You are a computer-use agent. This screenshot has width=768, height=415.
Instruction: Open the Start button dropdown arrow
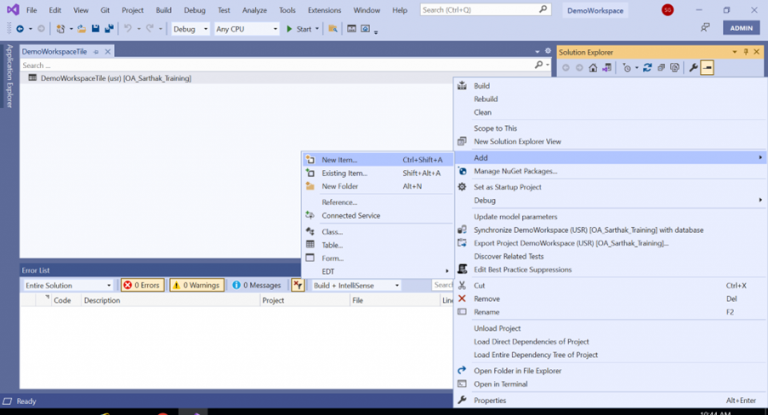click(317, 29)
